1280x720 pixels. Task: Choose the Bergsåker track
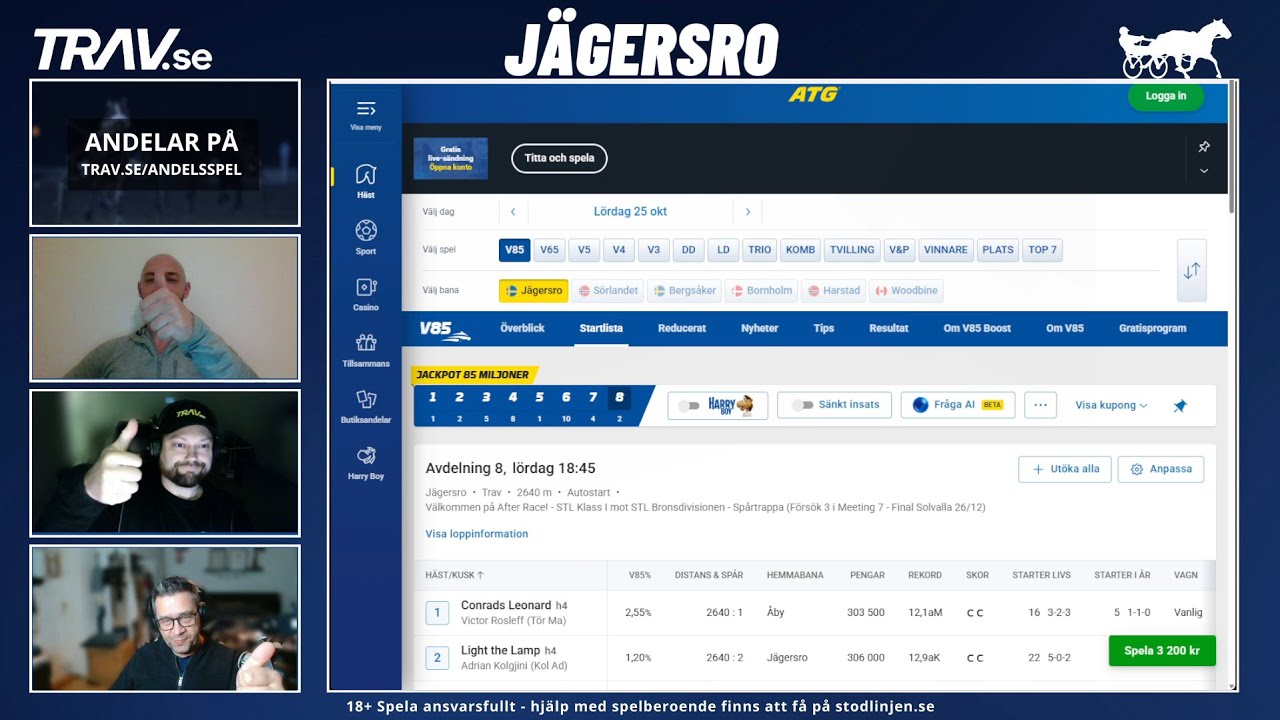(685, 291)
